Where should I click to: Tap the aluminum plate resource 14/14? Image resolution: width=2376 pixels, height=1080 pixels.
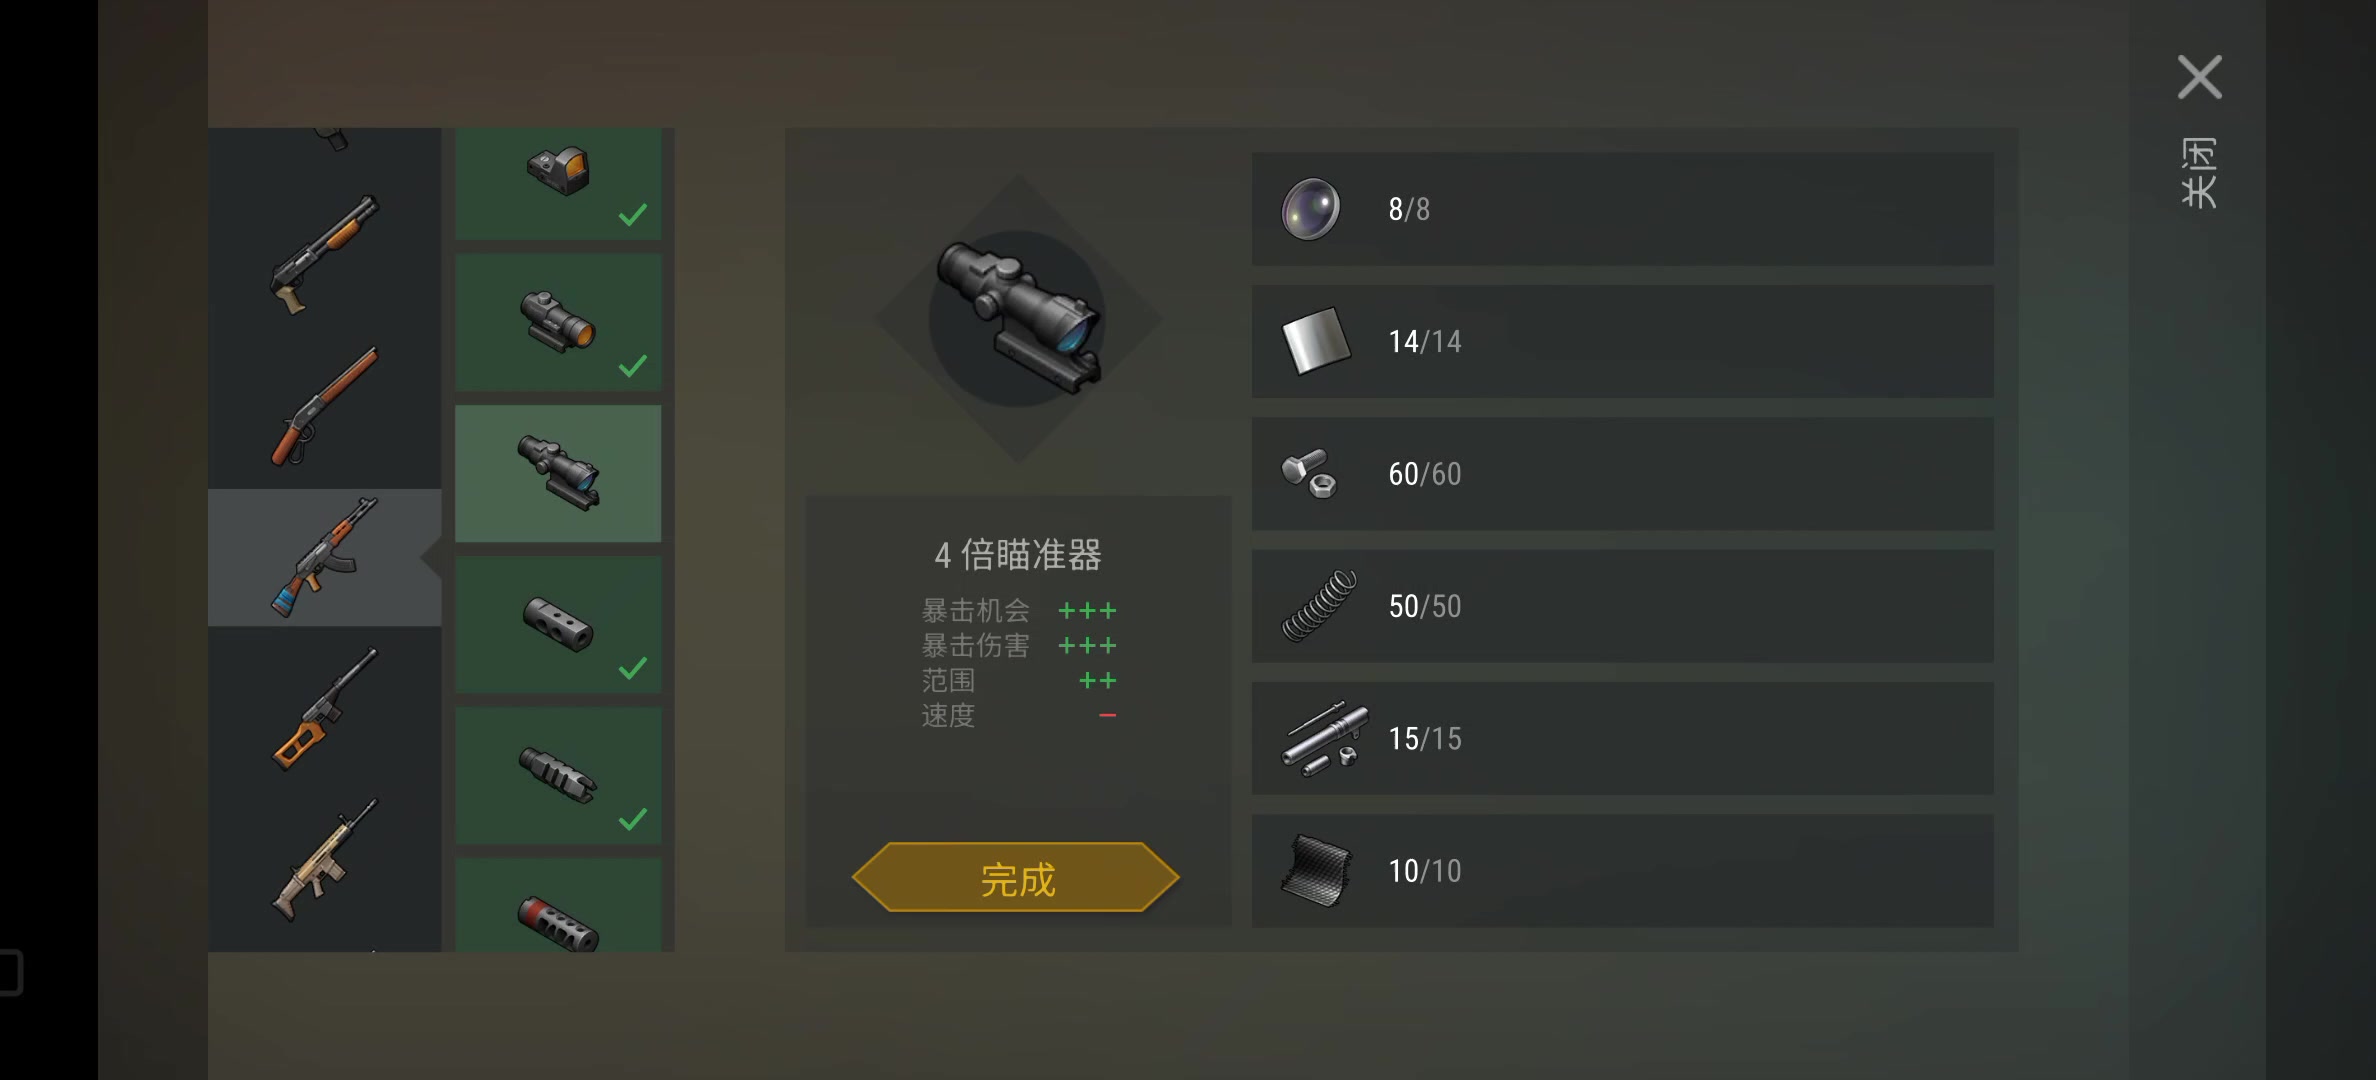pyautogui.click(x=1623, y=341)
